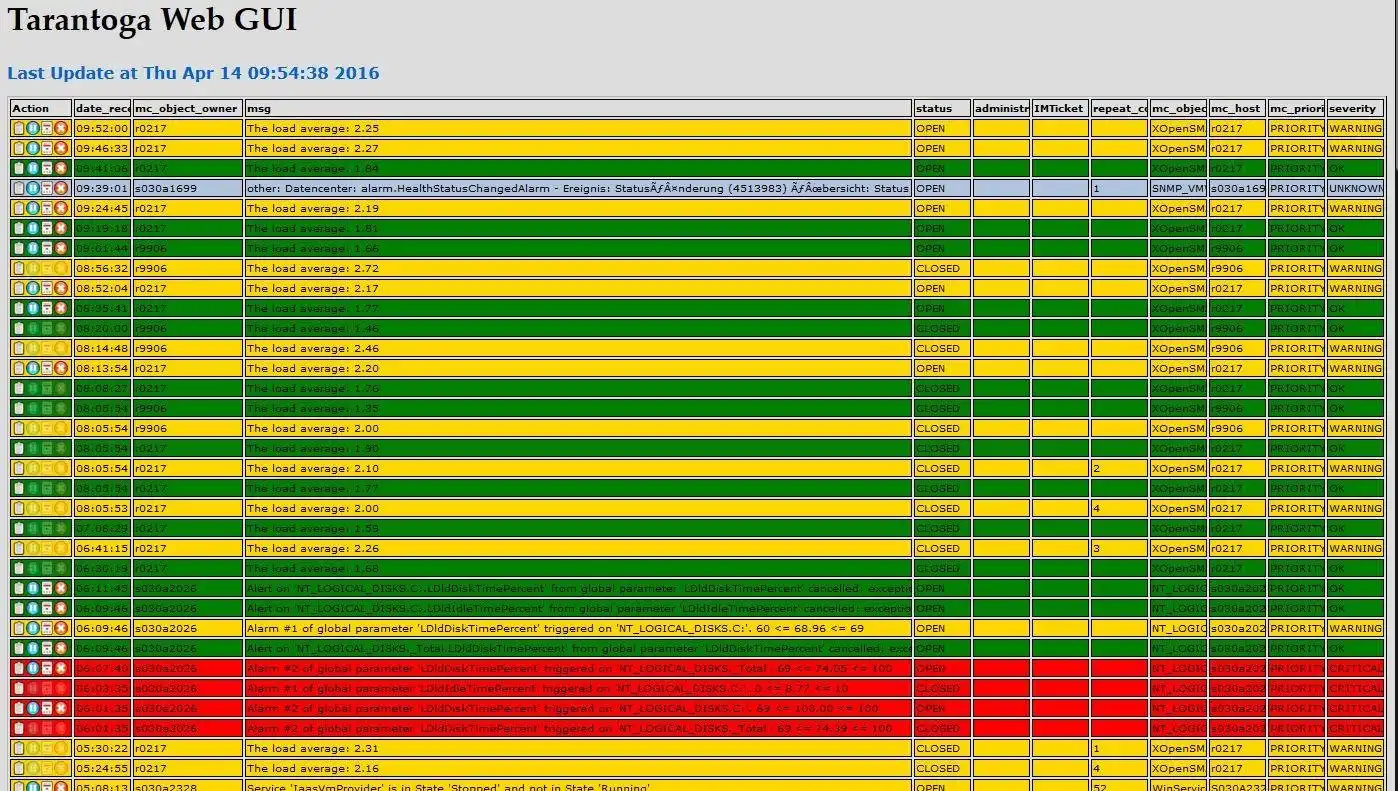Click the calendar icon in the 09:52:00 row
This screenshot has height=791, width=1398.
pos(47,128)
